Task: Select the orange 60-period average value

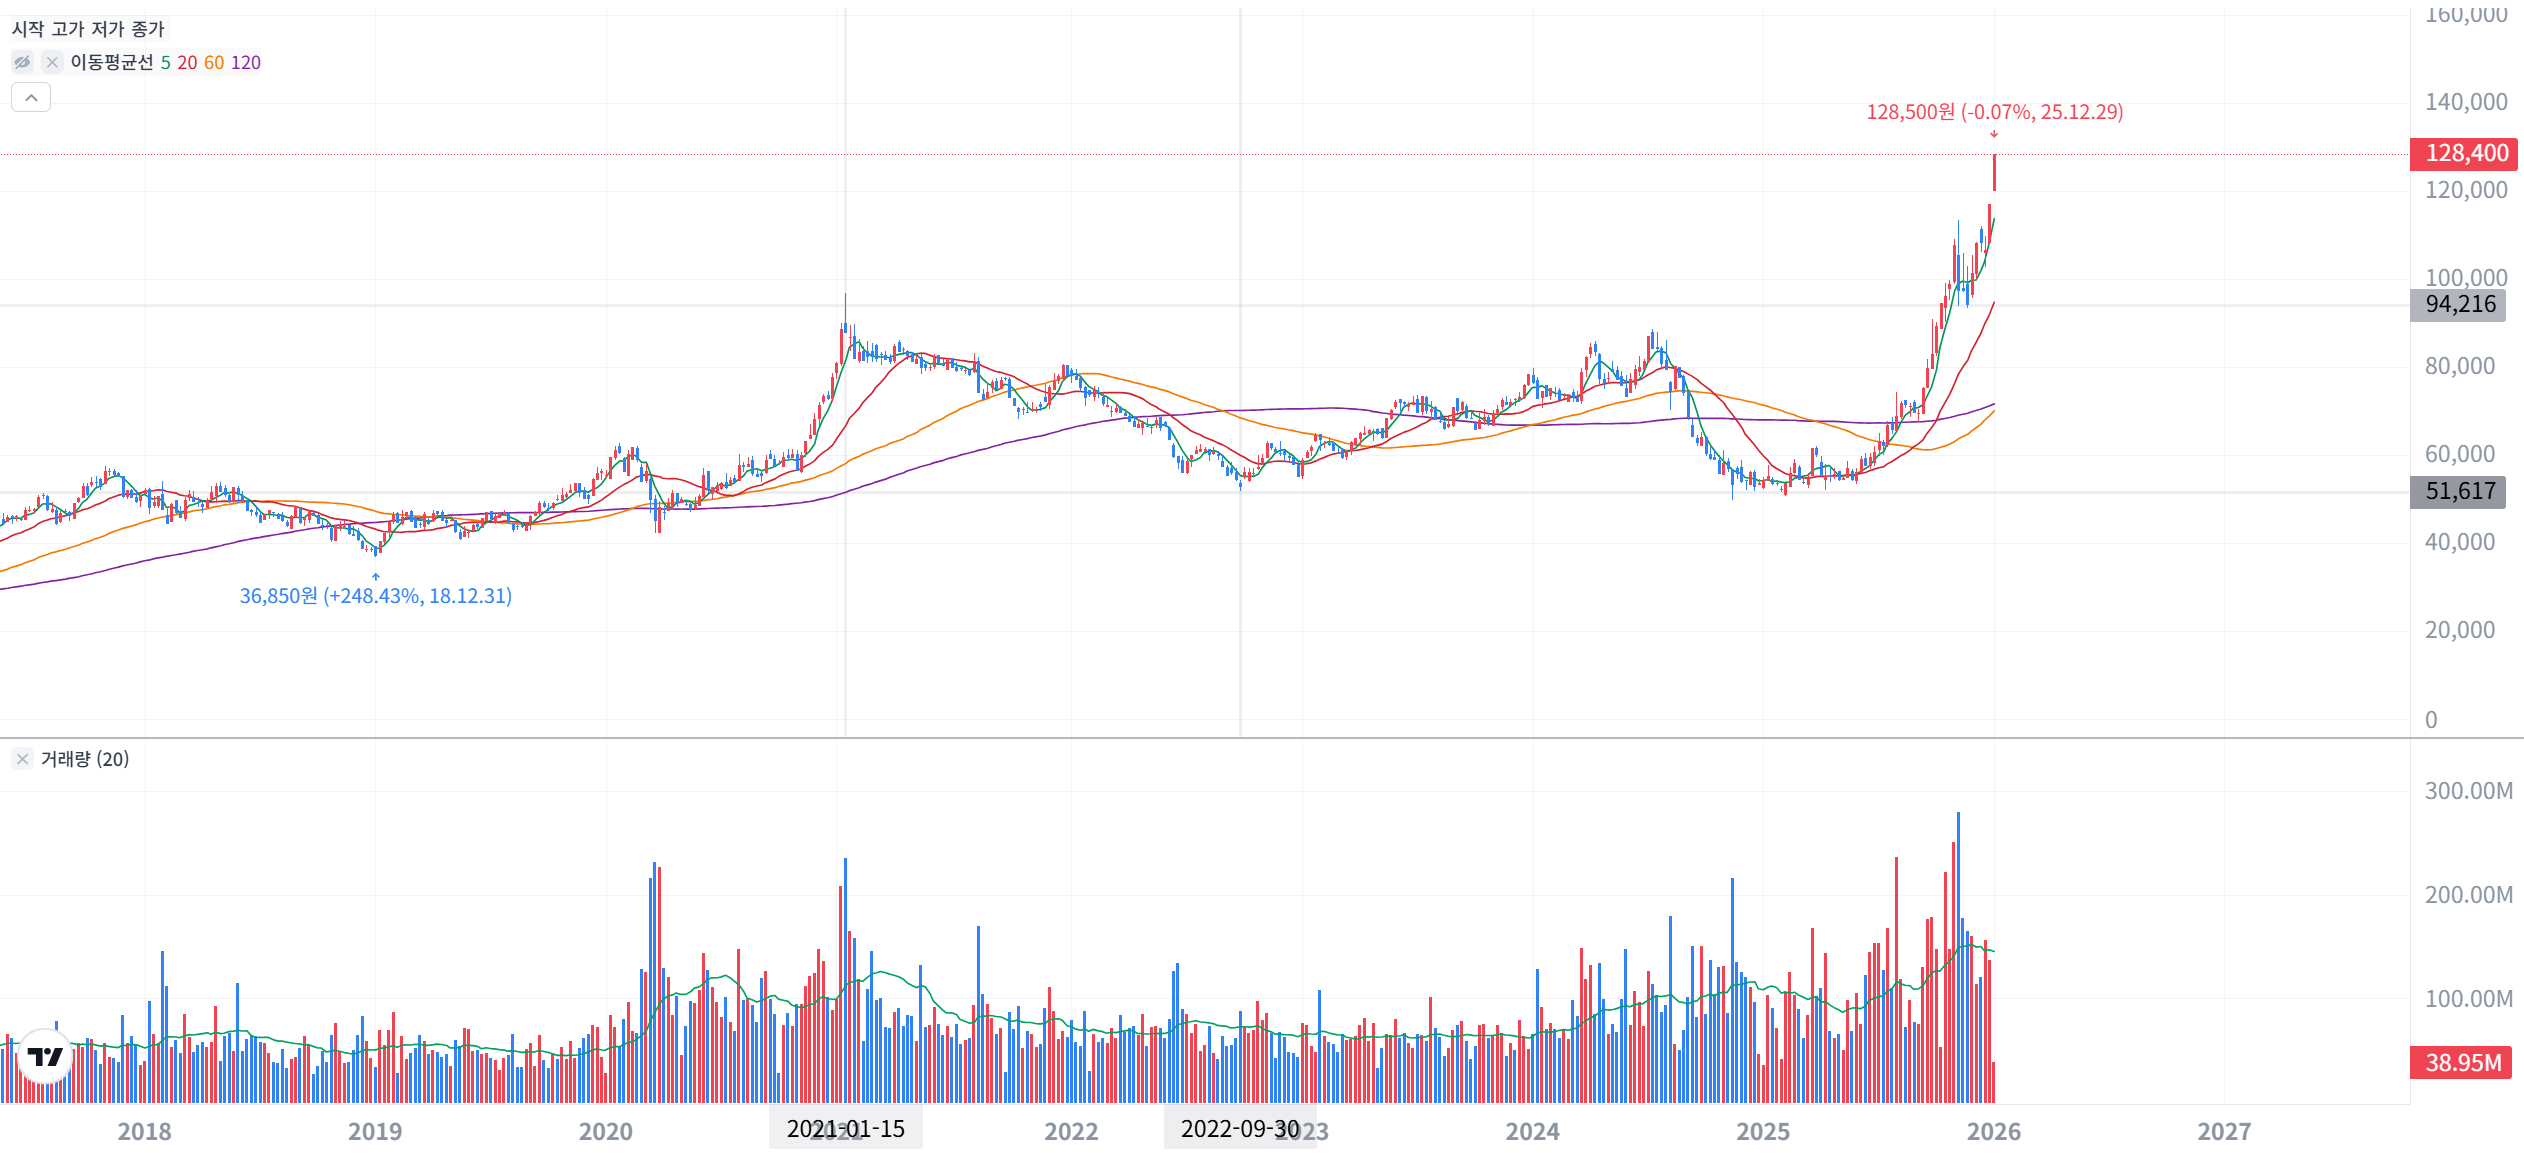Action: [214, 62]
